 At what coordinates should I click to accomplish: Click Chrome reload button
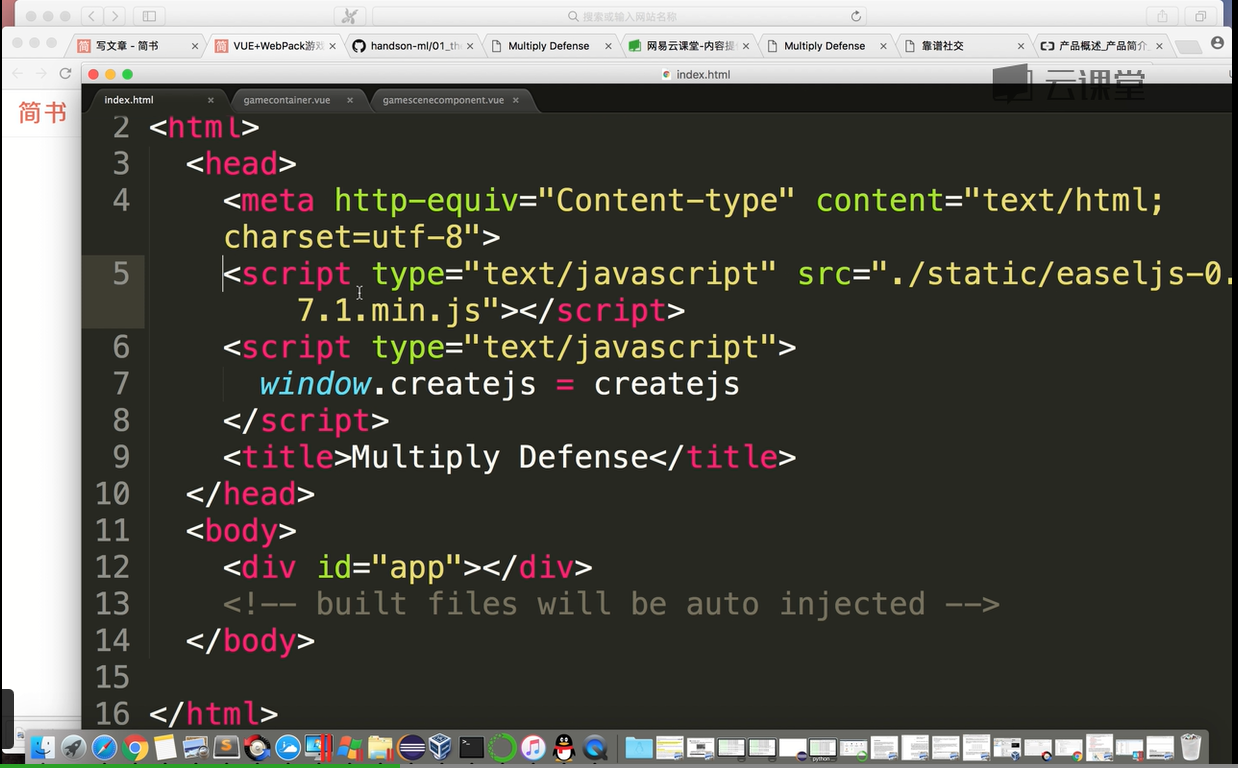coord(66,73)
